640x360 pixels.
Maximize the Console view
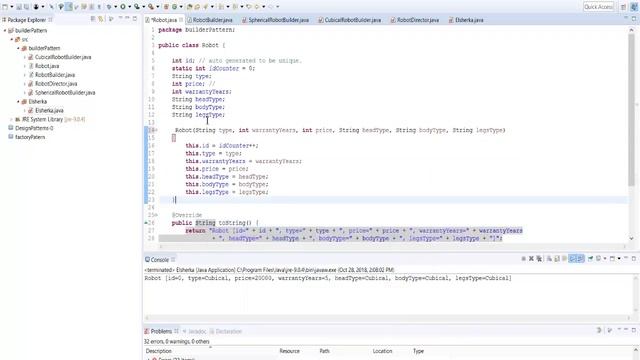point(634,258)
